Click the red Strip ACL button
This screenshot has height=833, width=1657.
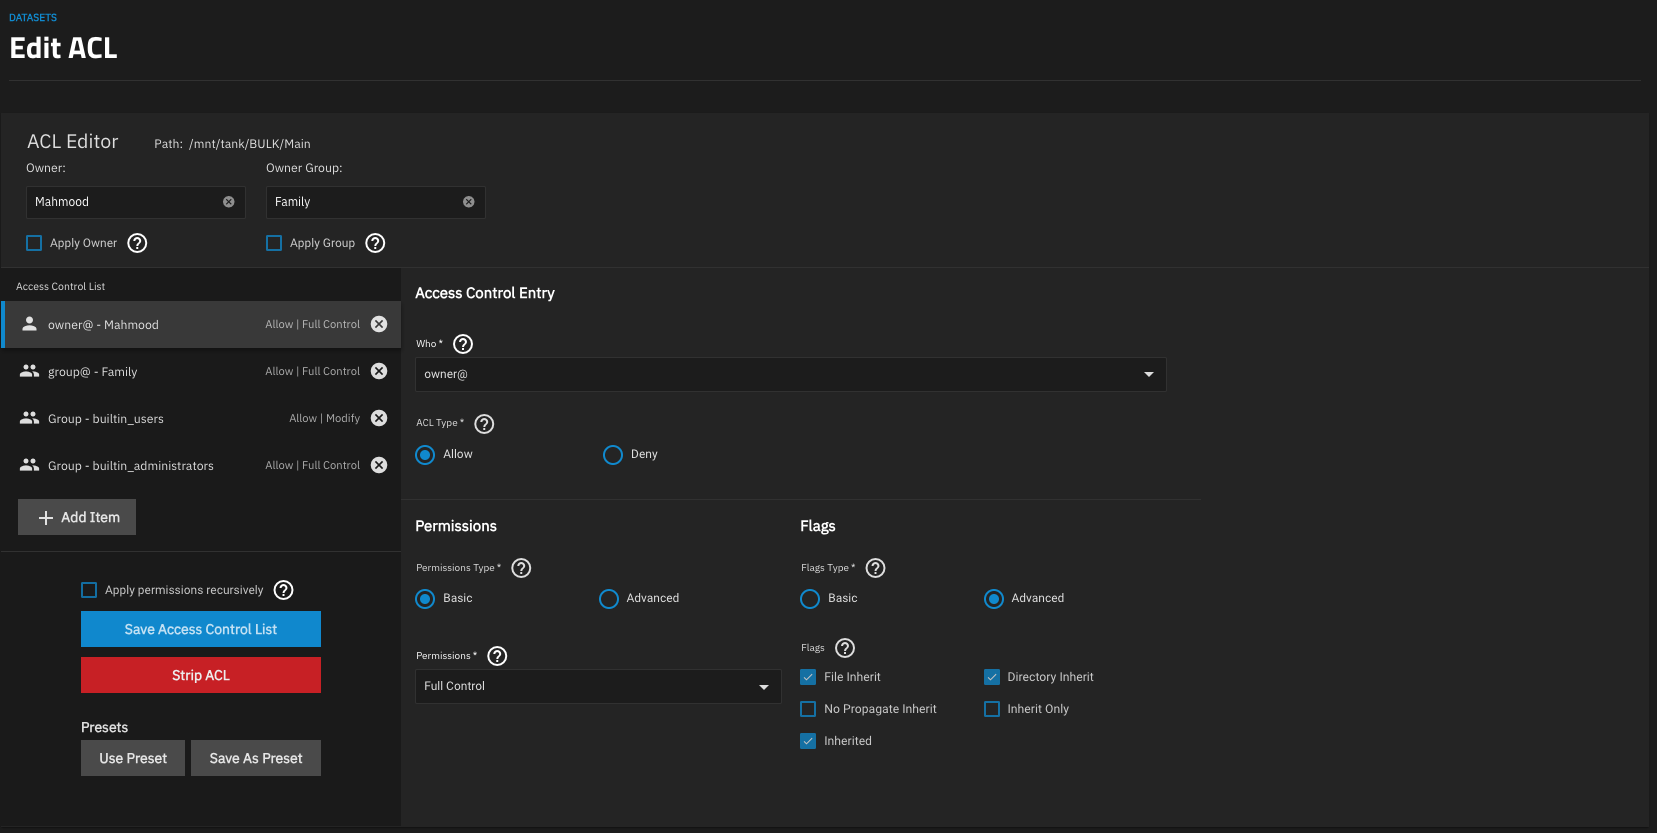(201, 675)
